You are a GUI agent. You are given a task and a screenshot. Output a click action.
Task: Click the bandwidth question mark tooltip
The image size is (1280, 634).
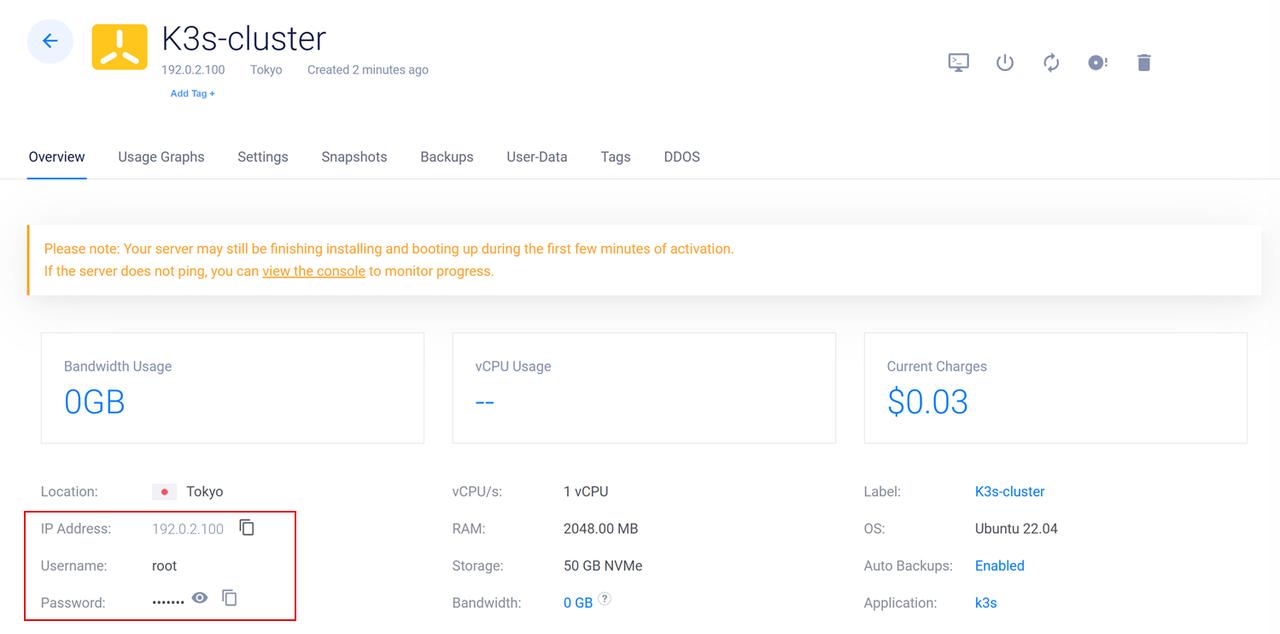[605, 599]
